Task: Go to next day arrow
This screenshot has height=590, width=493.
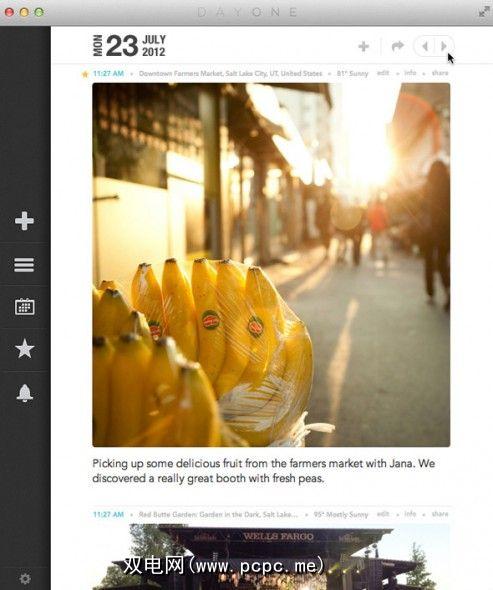Action: (x=444, y=46)
